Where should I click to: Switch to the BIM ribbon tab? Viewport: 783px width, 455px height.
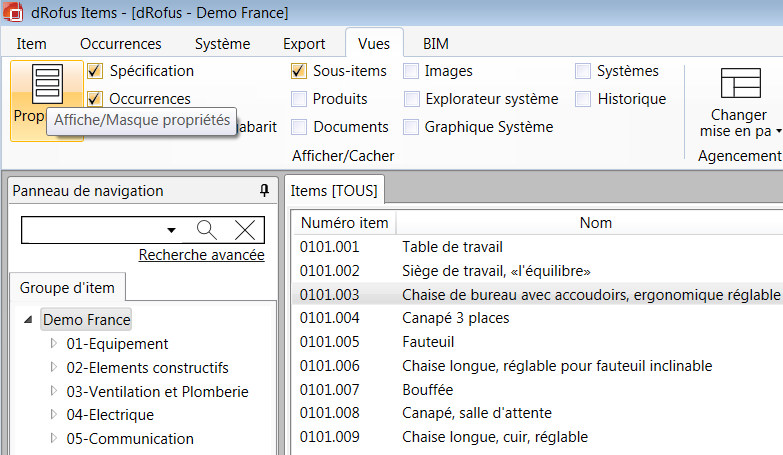coord(435,44)
